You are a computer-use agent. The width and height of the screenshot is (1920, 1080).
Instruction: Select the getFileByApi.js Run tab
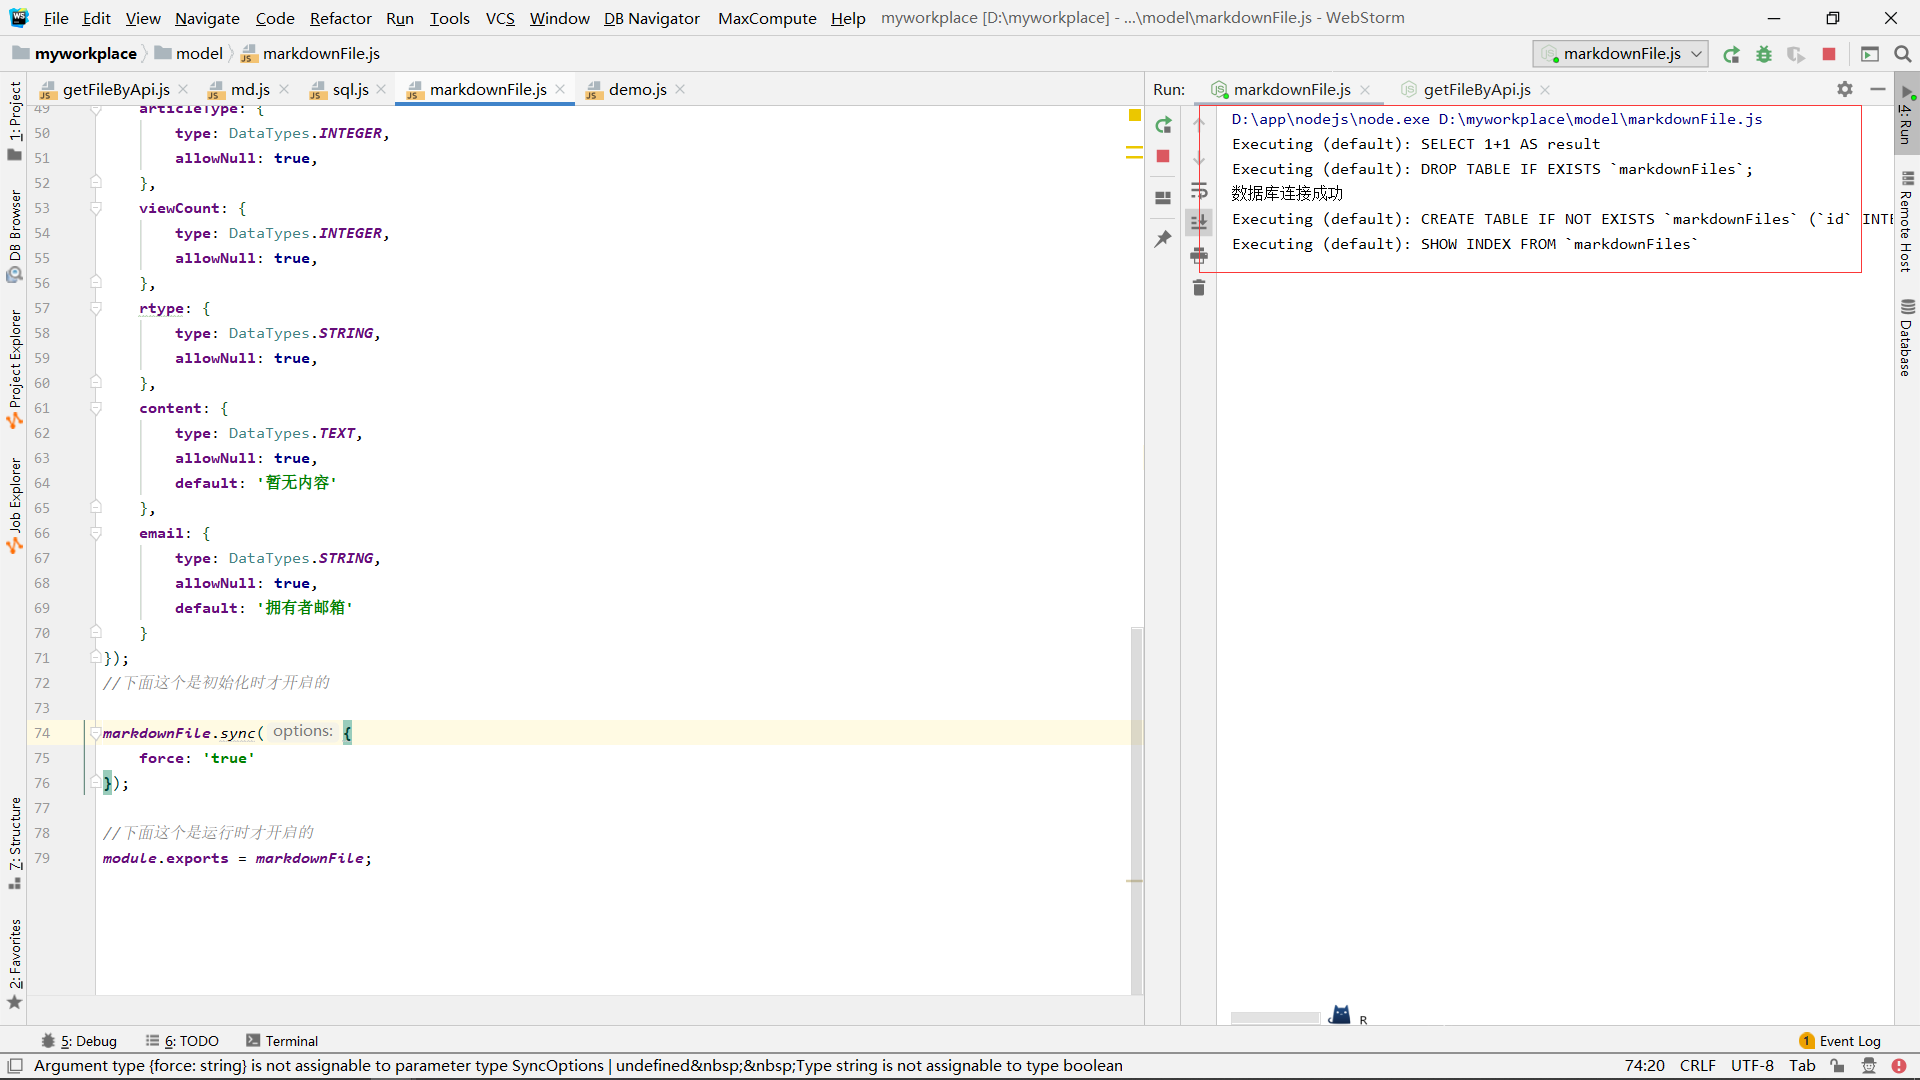click(x=1476, y=90)
